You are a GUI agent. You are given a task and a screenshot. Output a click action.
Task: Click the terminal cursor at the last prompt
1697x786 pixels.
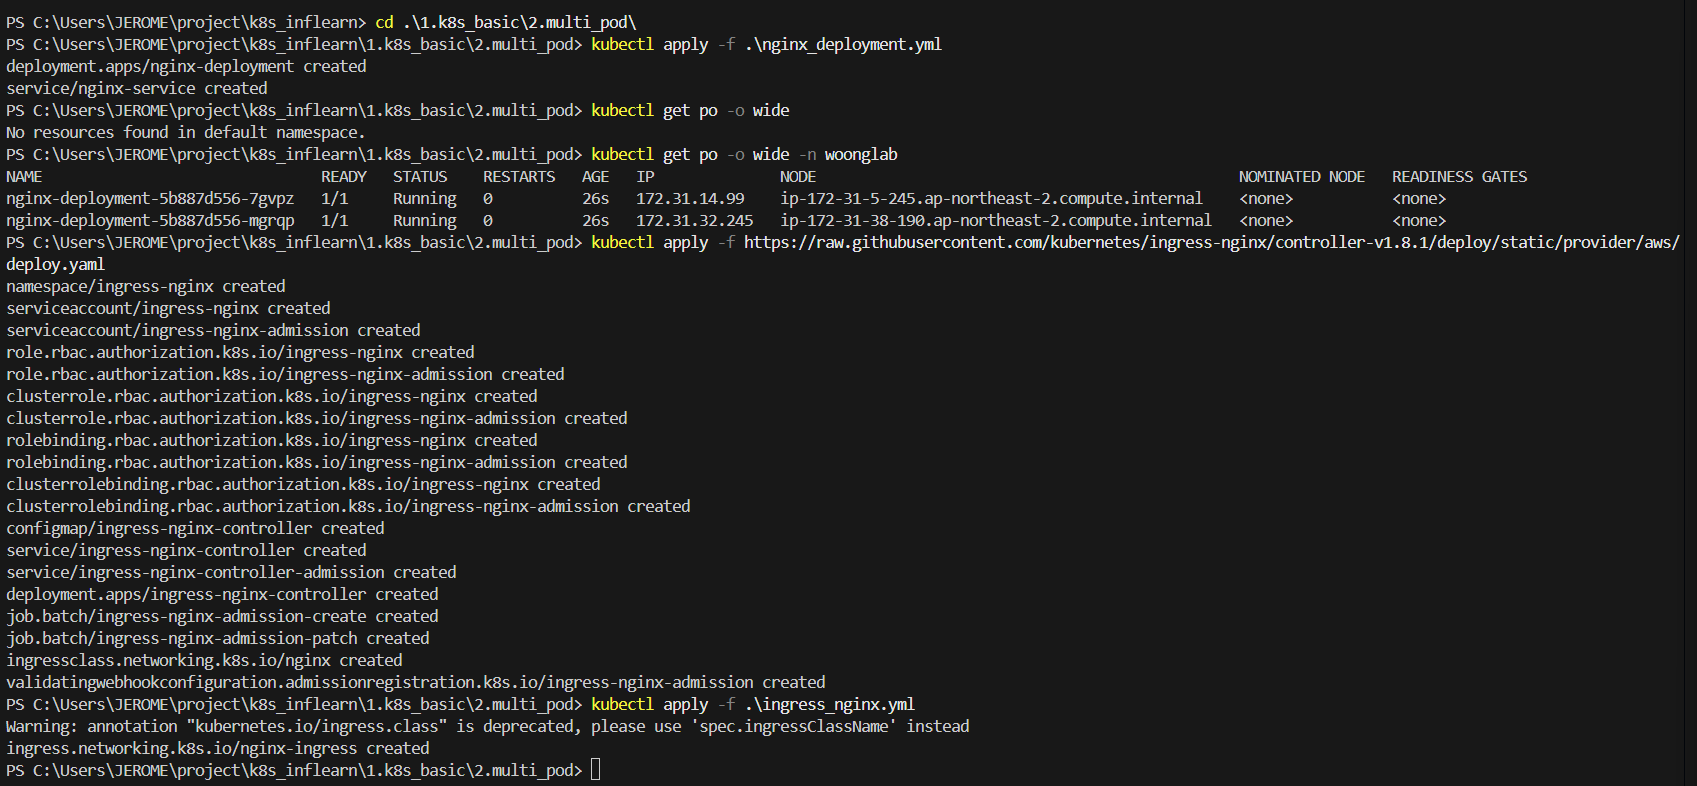pos(596,770)
